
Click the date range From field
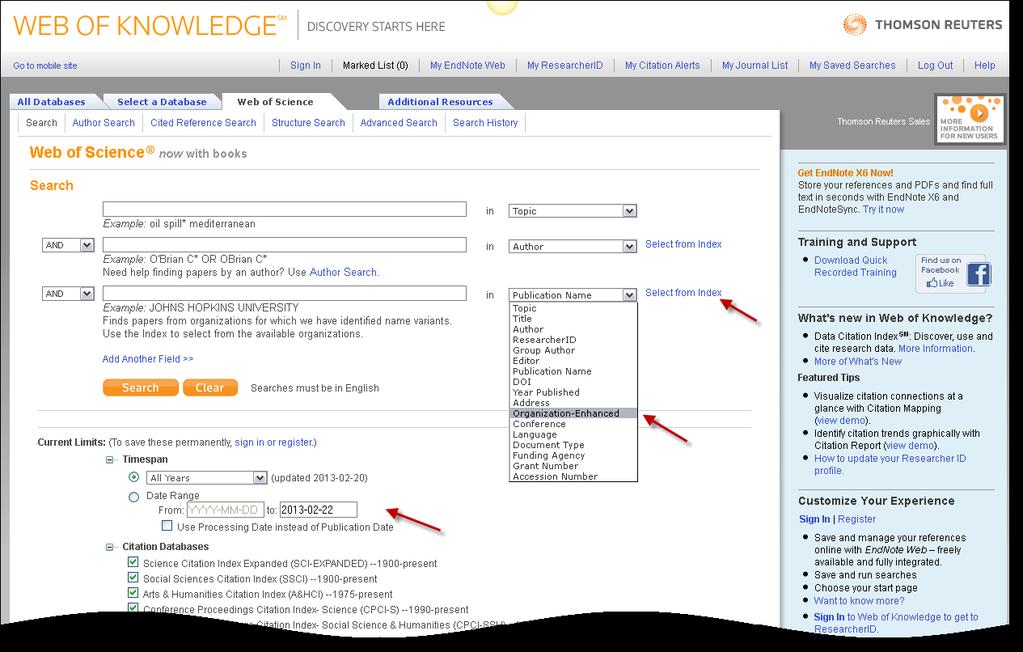pos(225,510)
